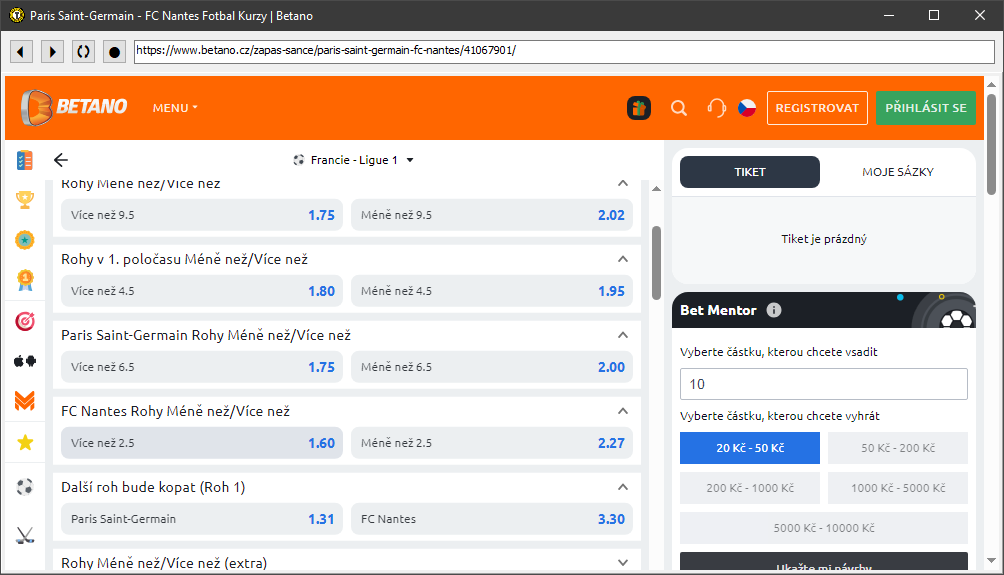
Task: Open the Bet Mentor info icon
Action: [773, 310]
